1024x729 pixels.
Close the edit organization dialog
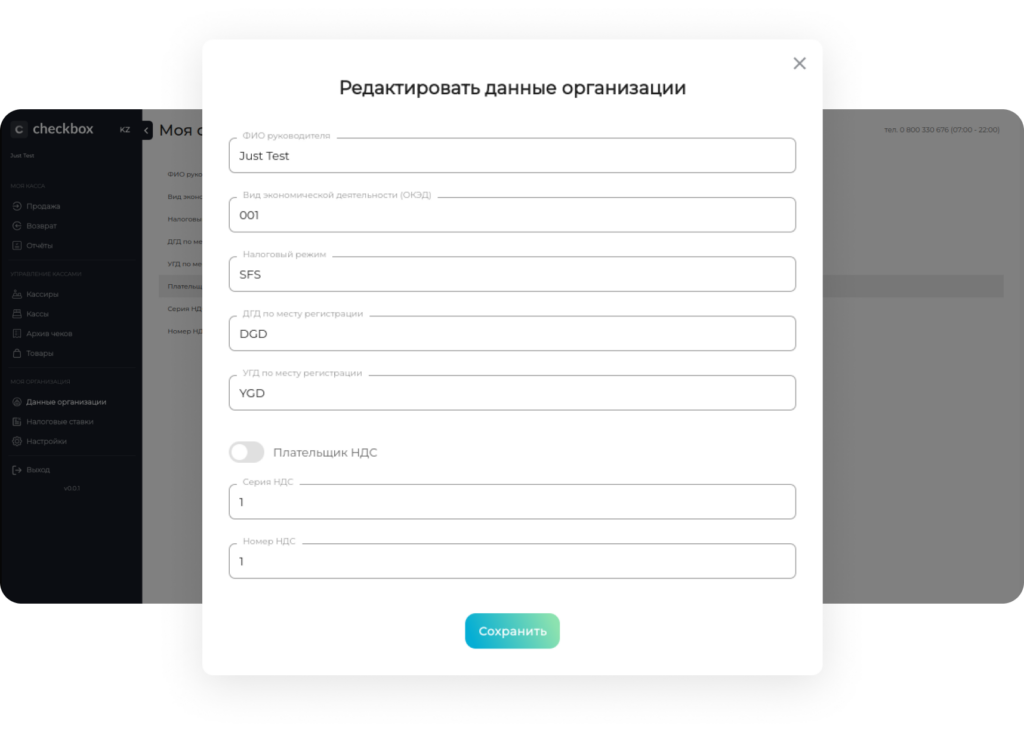799,63
